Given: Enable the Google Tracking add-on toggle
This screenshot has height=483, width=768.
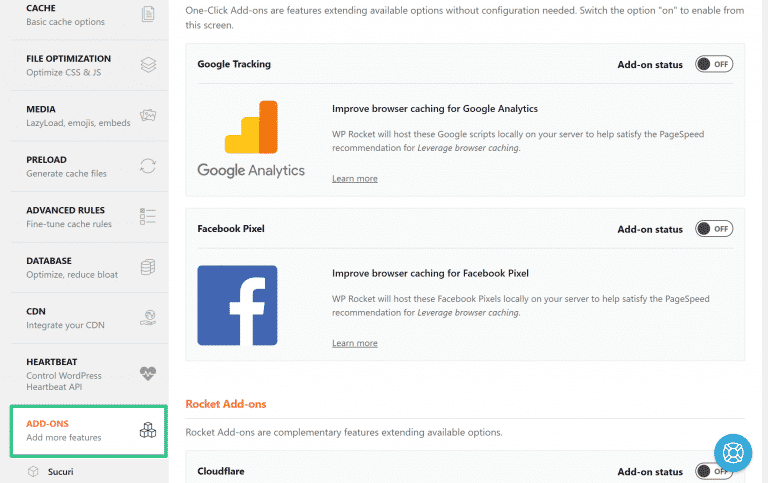Looking at the screenshot, I should click(x=714, y=64).
